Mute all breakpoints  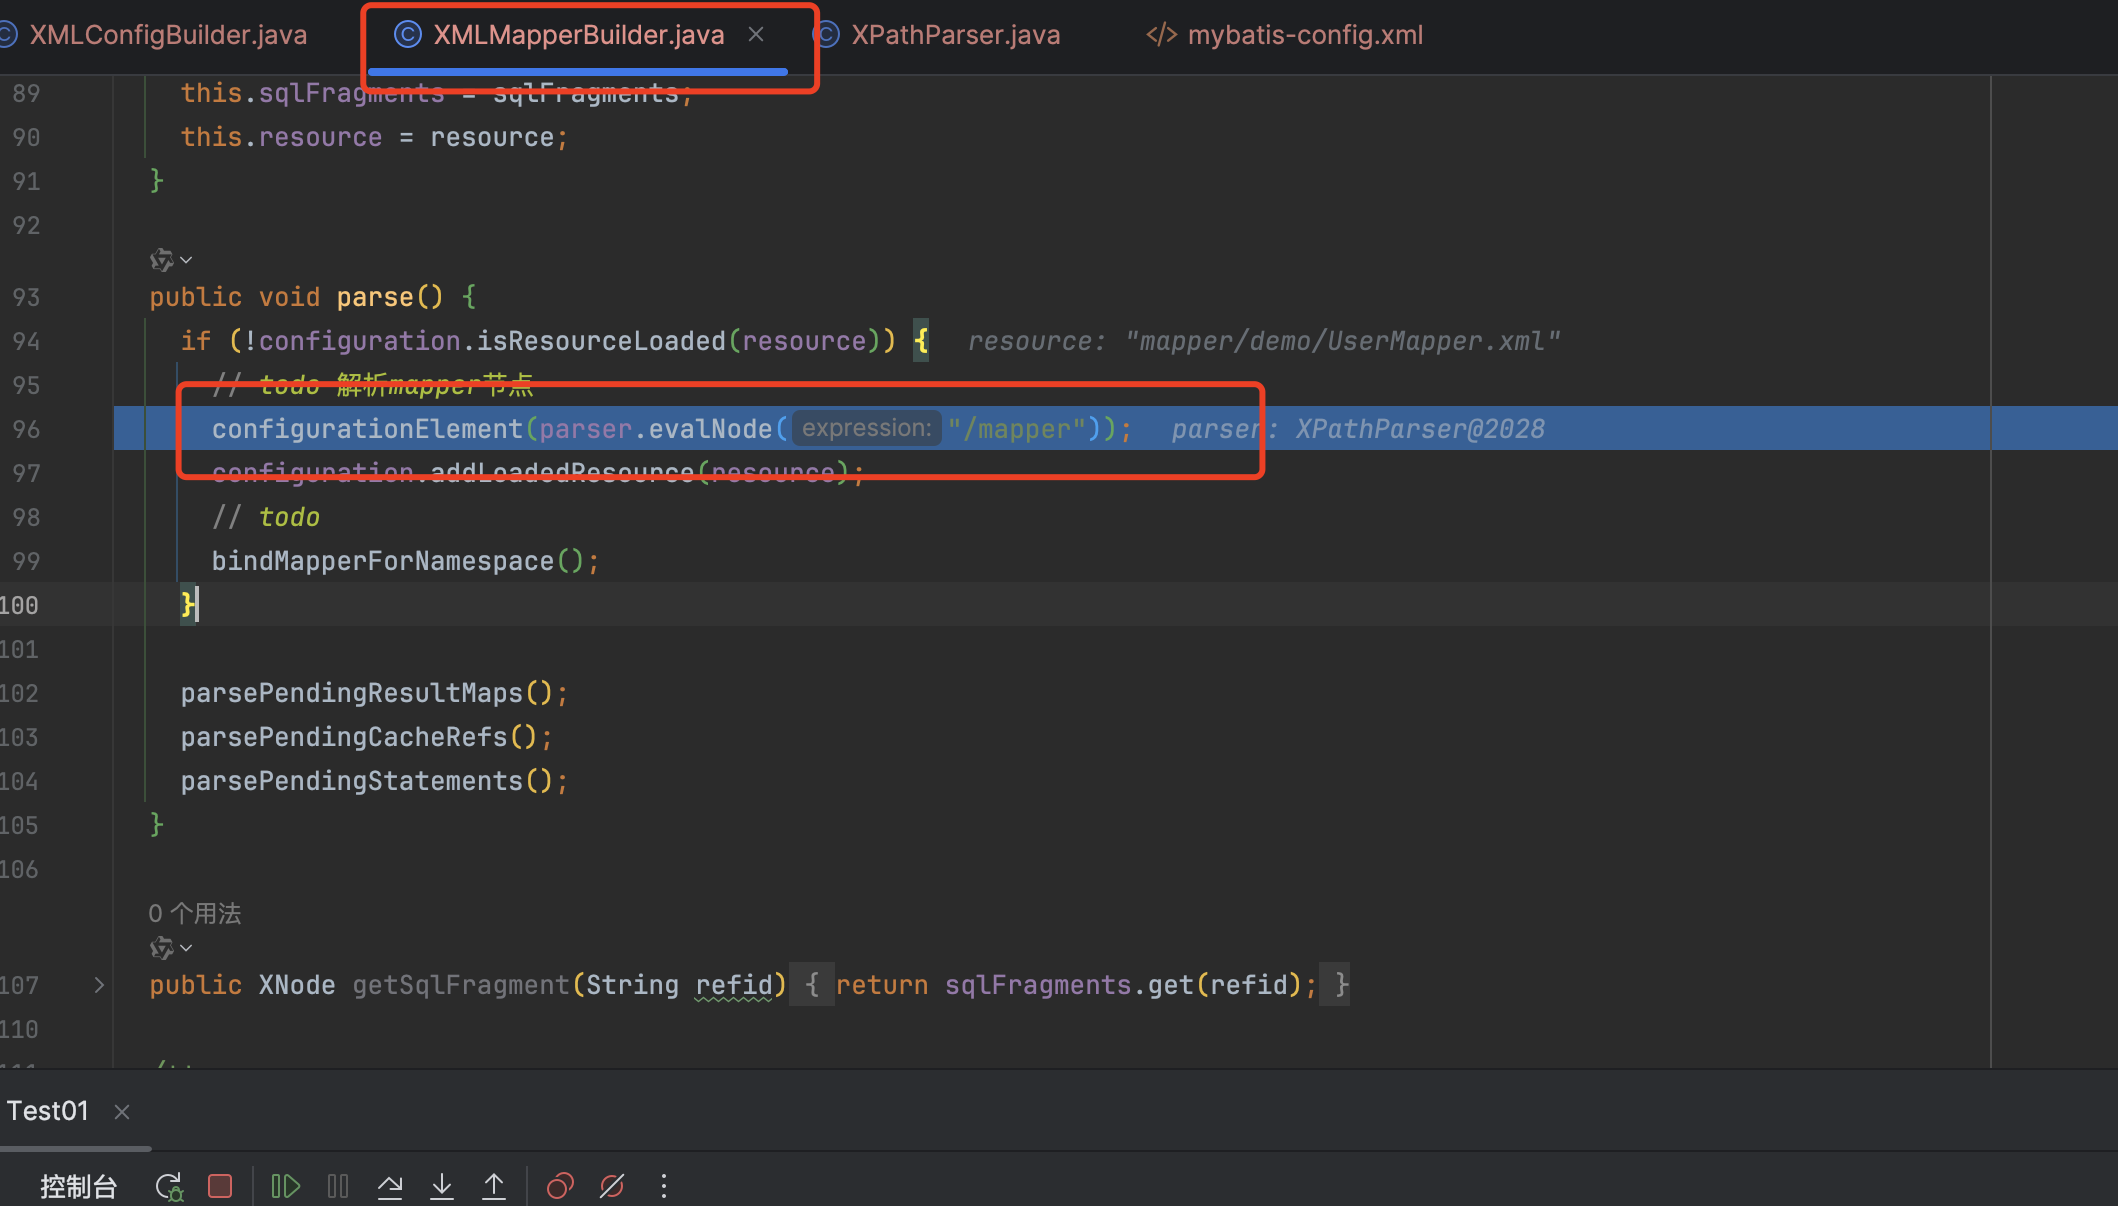pyautogui.click(x=612, y=1187)
